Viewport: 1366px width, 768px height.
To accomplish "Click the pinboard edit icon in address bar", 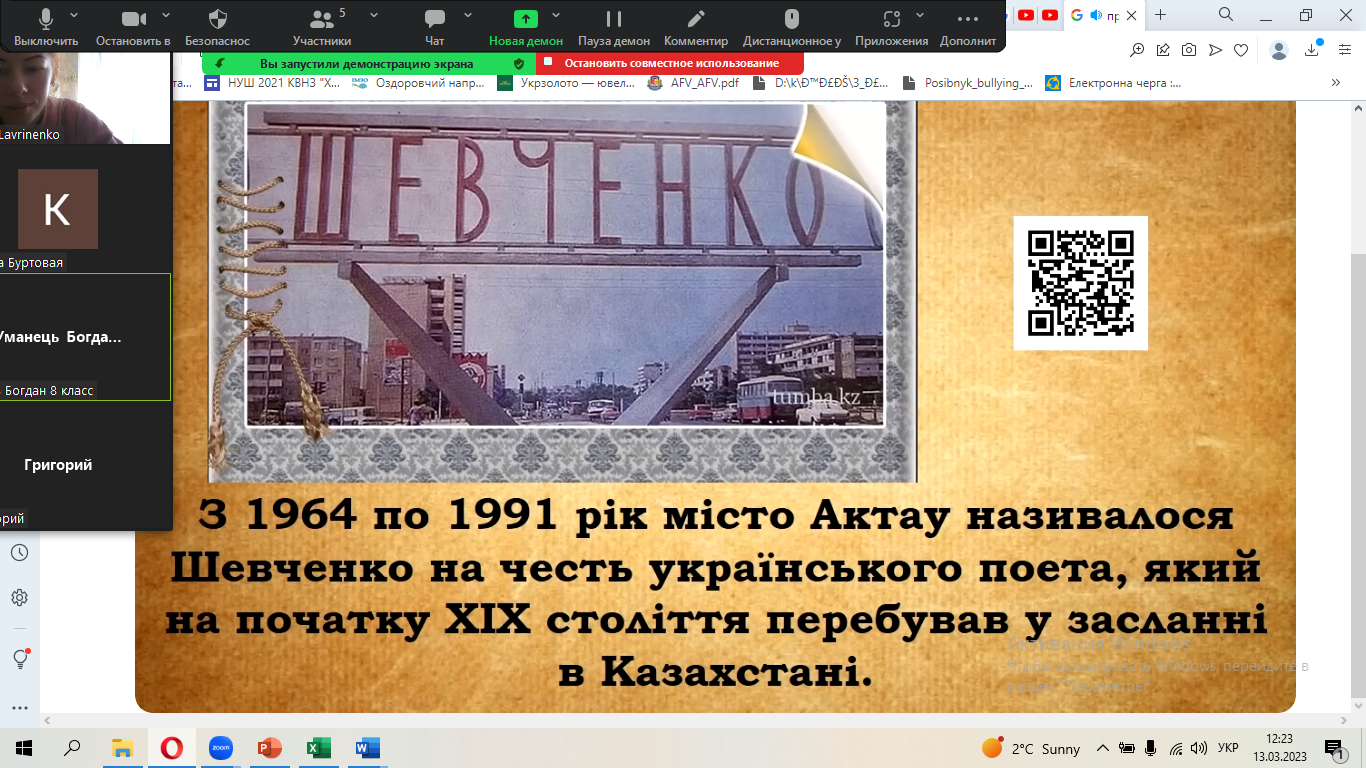I will [x=1163, y=50].
